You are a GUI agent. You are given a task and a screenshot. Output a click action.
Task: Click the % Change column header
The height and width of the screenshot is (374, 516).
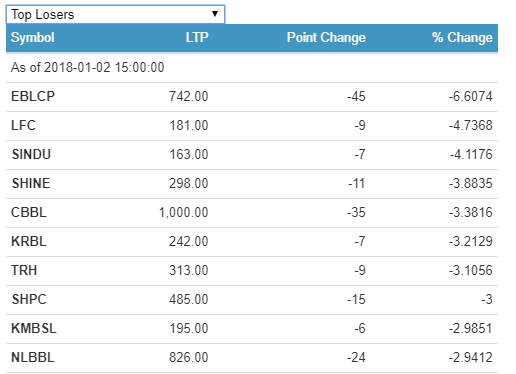coord(462,37)
